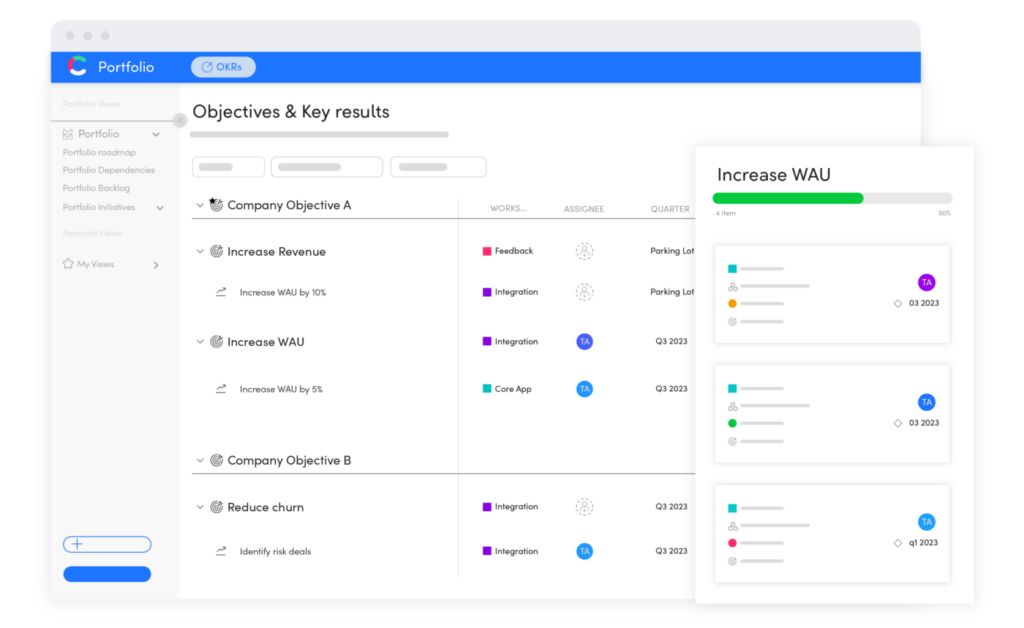The image size is (1024, 628).
Task: Open Portfolio roadmap from the sidebar
Action: coord(98,152)
